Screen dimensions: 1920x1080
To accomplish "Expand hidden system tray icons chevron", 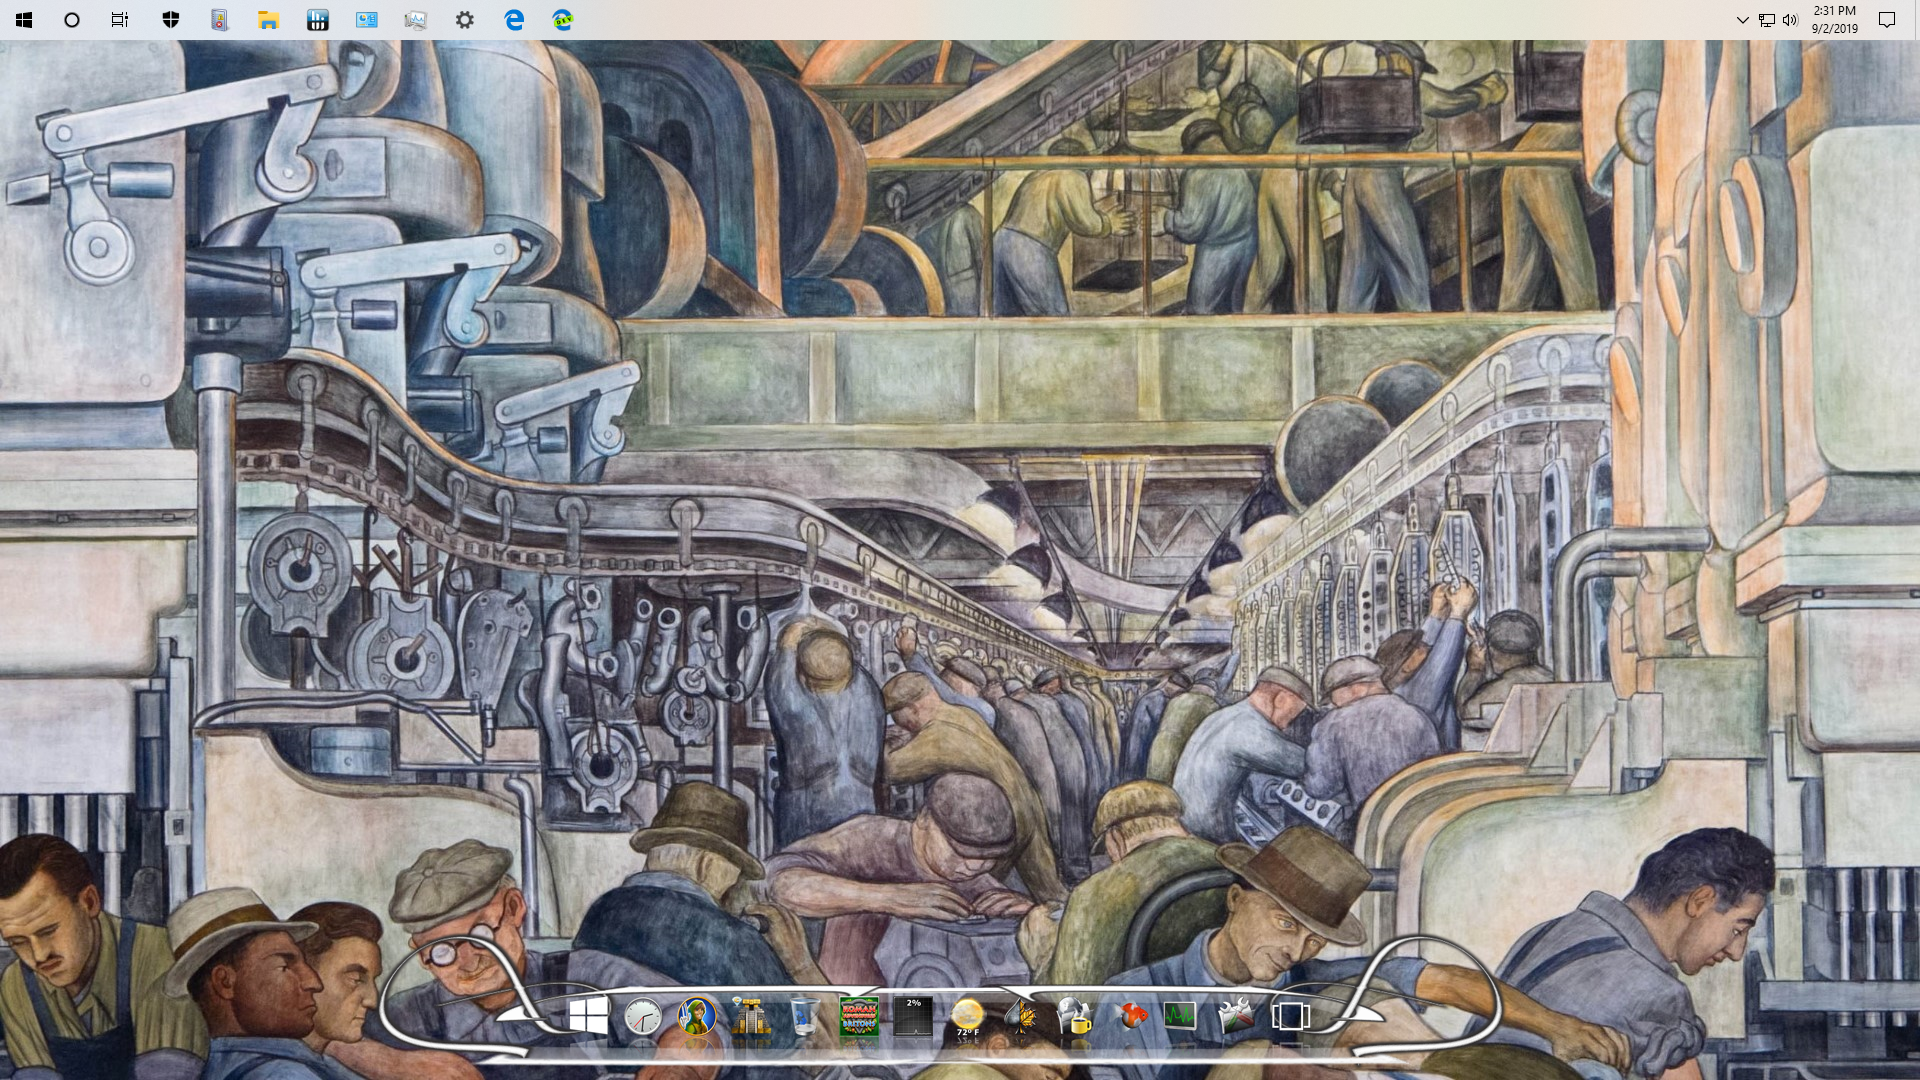I will click(x=1742, y=20).
